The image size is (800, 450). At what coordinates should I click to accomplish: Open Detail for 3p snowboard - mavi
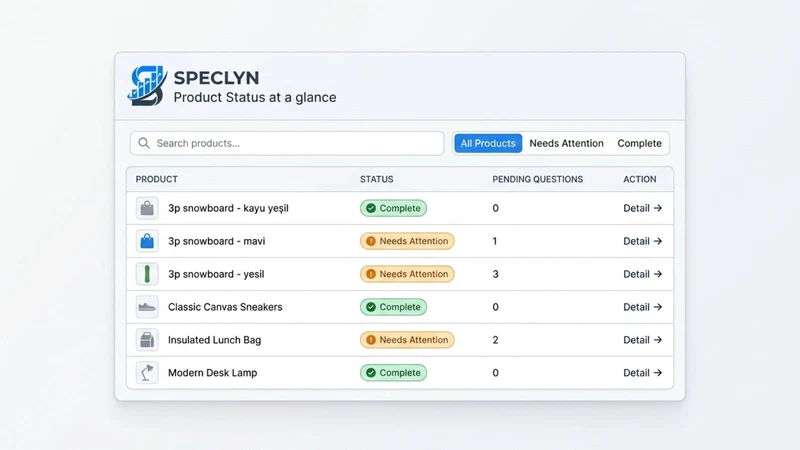pyautogui.click(x=642, y=241)
